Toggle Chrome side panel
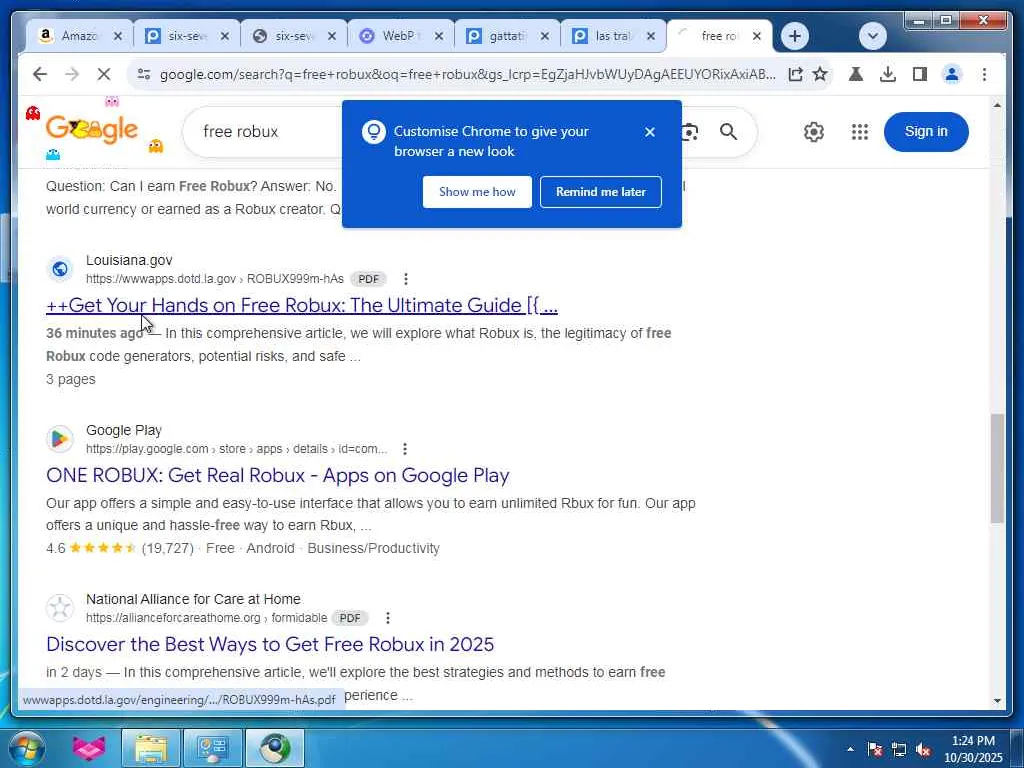Viewport: 1024px width, 768px height. click(920, 74)
